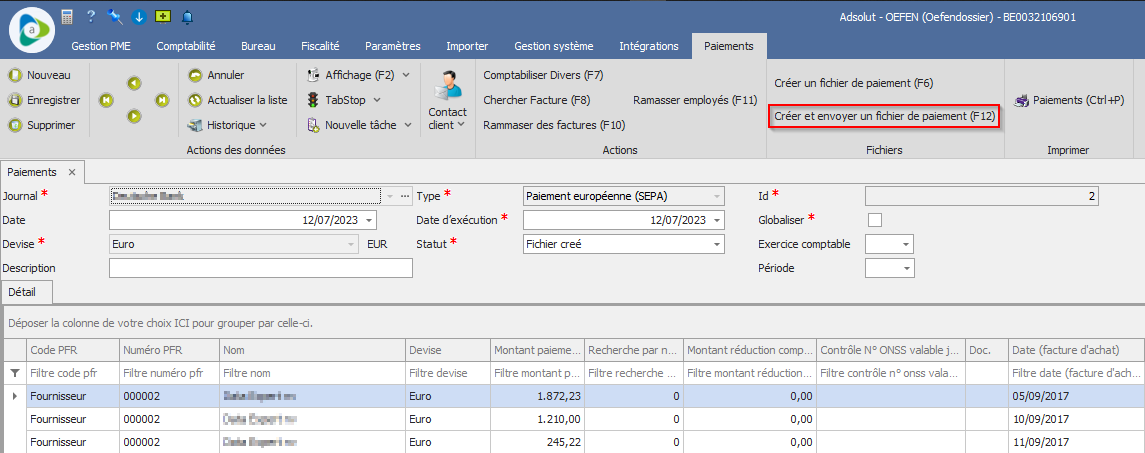This screenshot has height=453, width=1145.
Task: Click Créer et envoyer un fichier de paiement (F12)
Action: click(x=885, y=116)
